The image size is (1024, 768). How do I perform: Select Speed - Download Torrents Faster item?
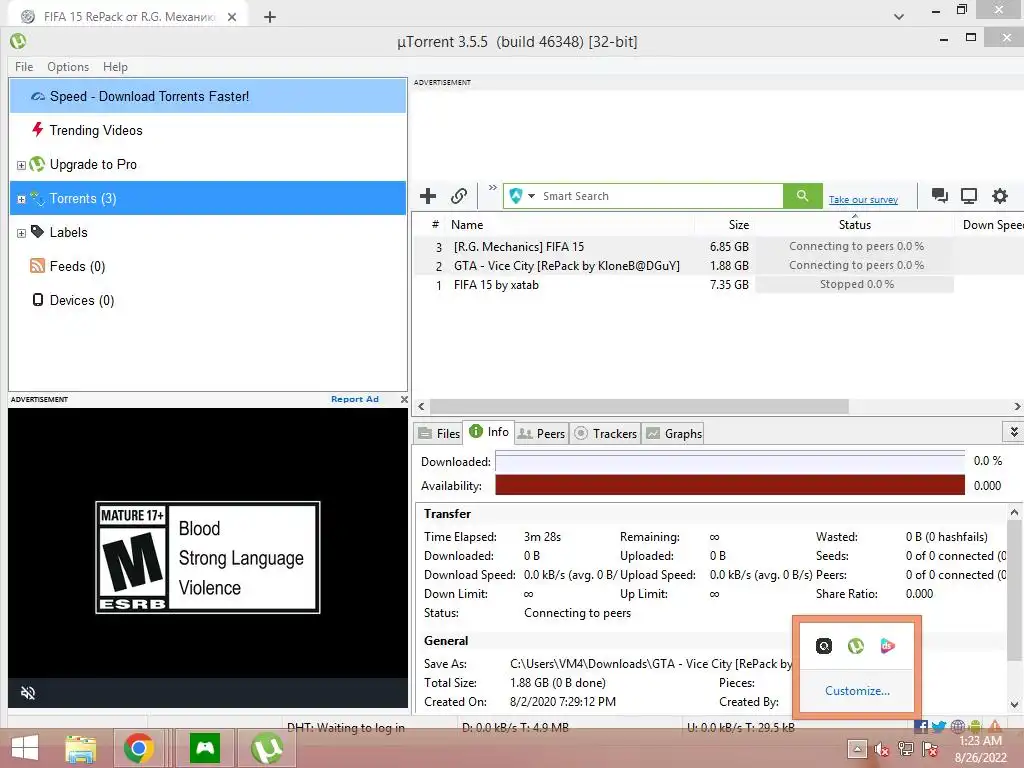pos(208,96)
